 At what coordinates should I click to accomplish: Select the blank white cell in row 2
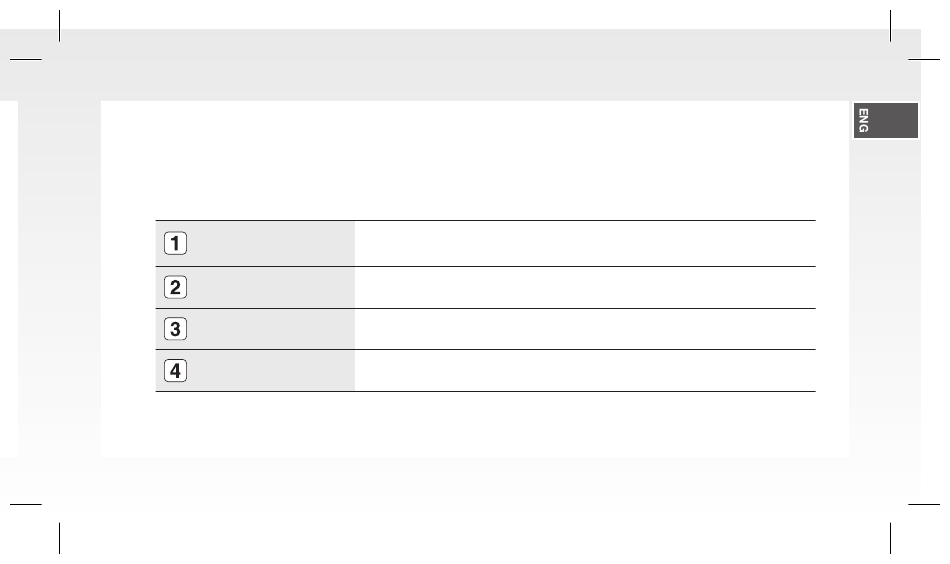coord(585,287)
